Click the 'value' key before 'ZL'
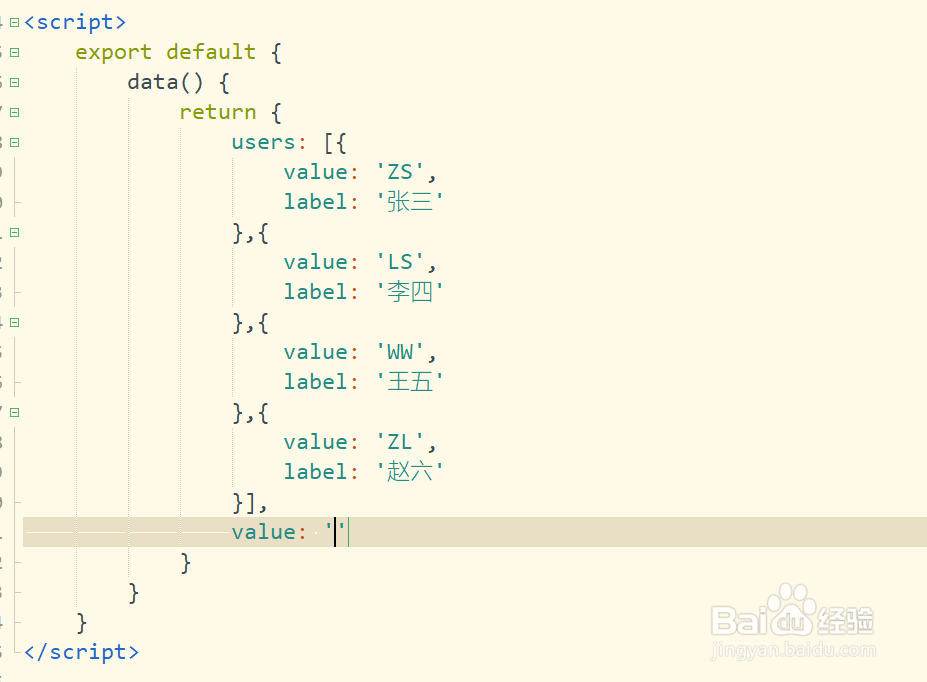927x682 pixels. 316,441
